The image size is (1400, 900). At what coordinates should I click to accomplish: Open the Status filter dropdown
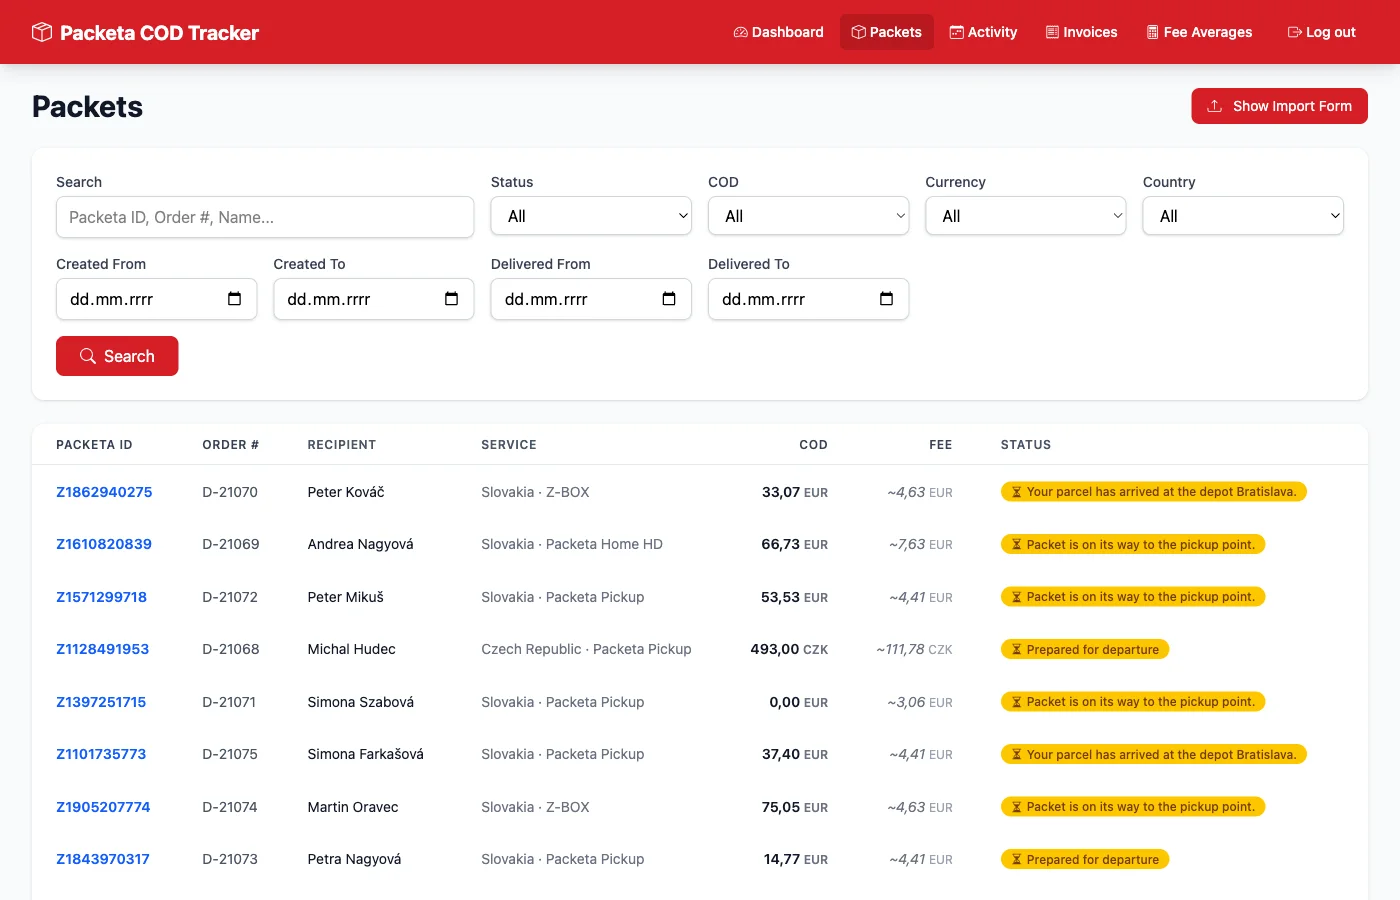pyautogui.click(x=591, y=216)
